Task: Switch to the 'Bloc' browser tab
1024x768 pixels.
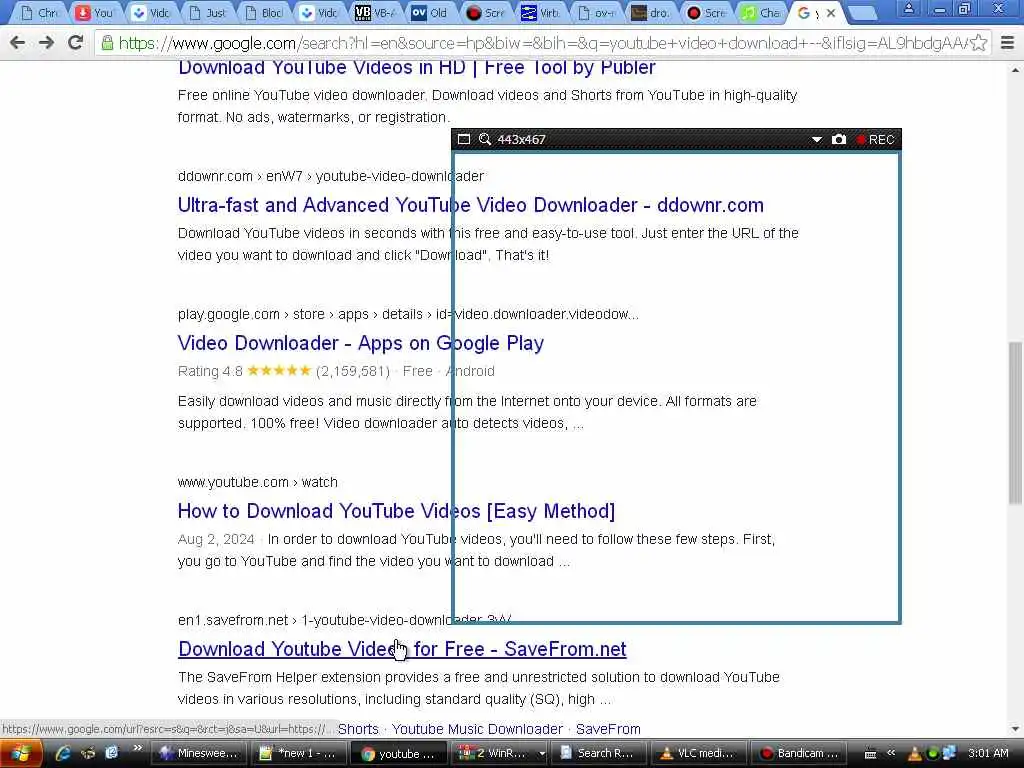Action: [264, 12]
